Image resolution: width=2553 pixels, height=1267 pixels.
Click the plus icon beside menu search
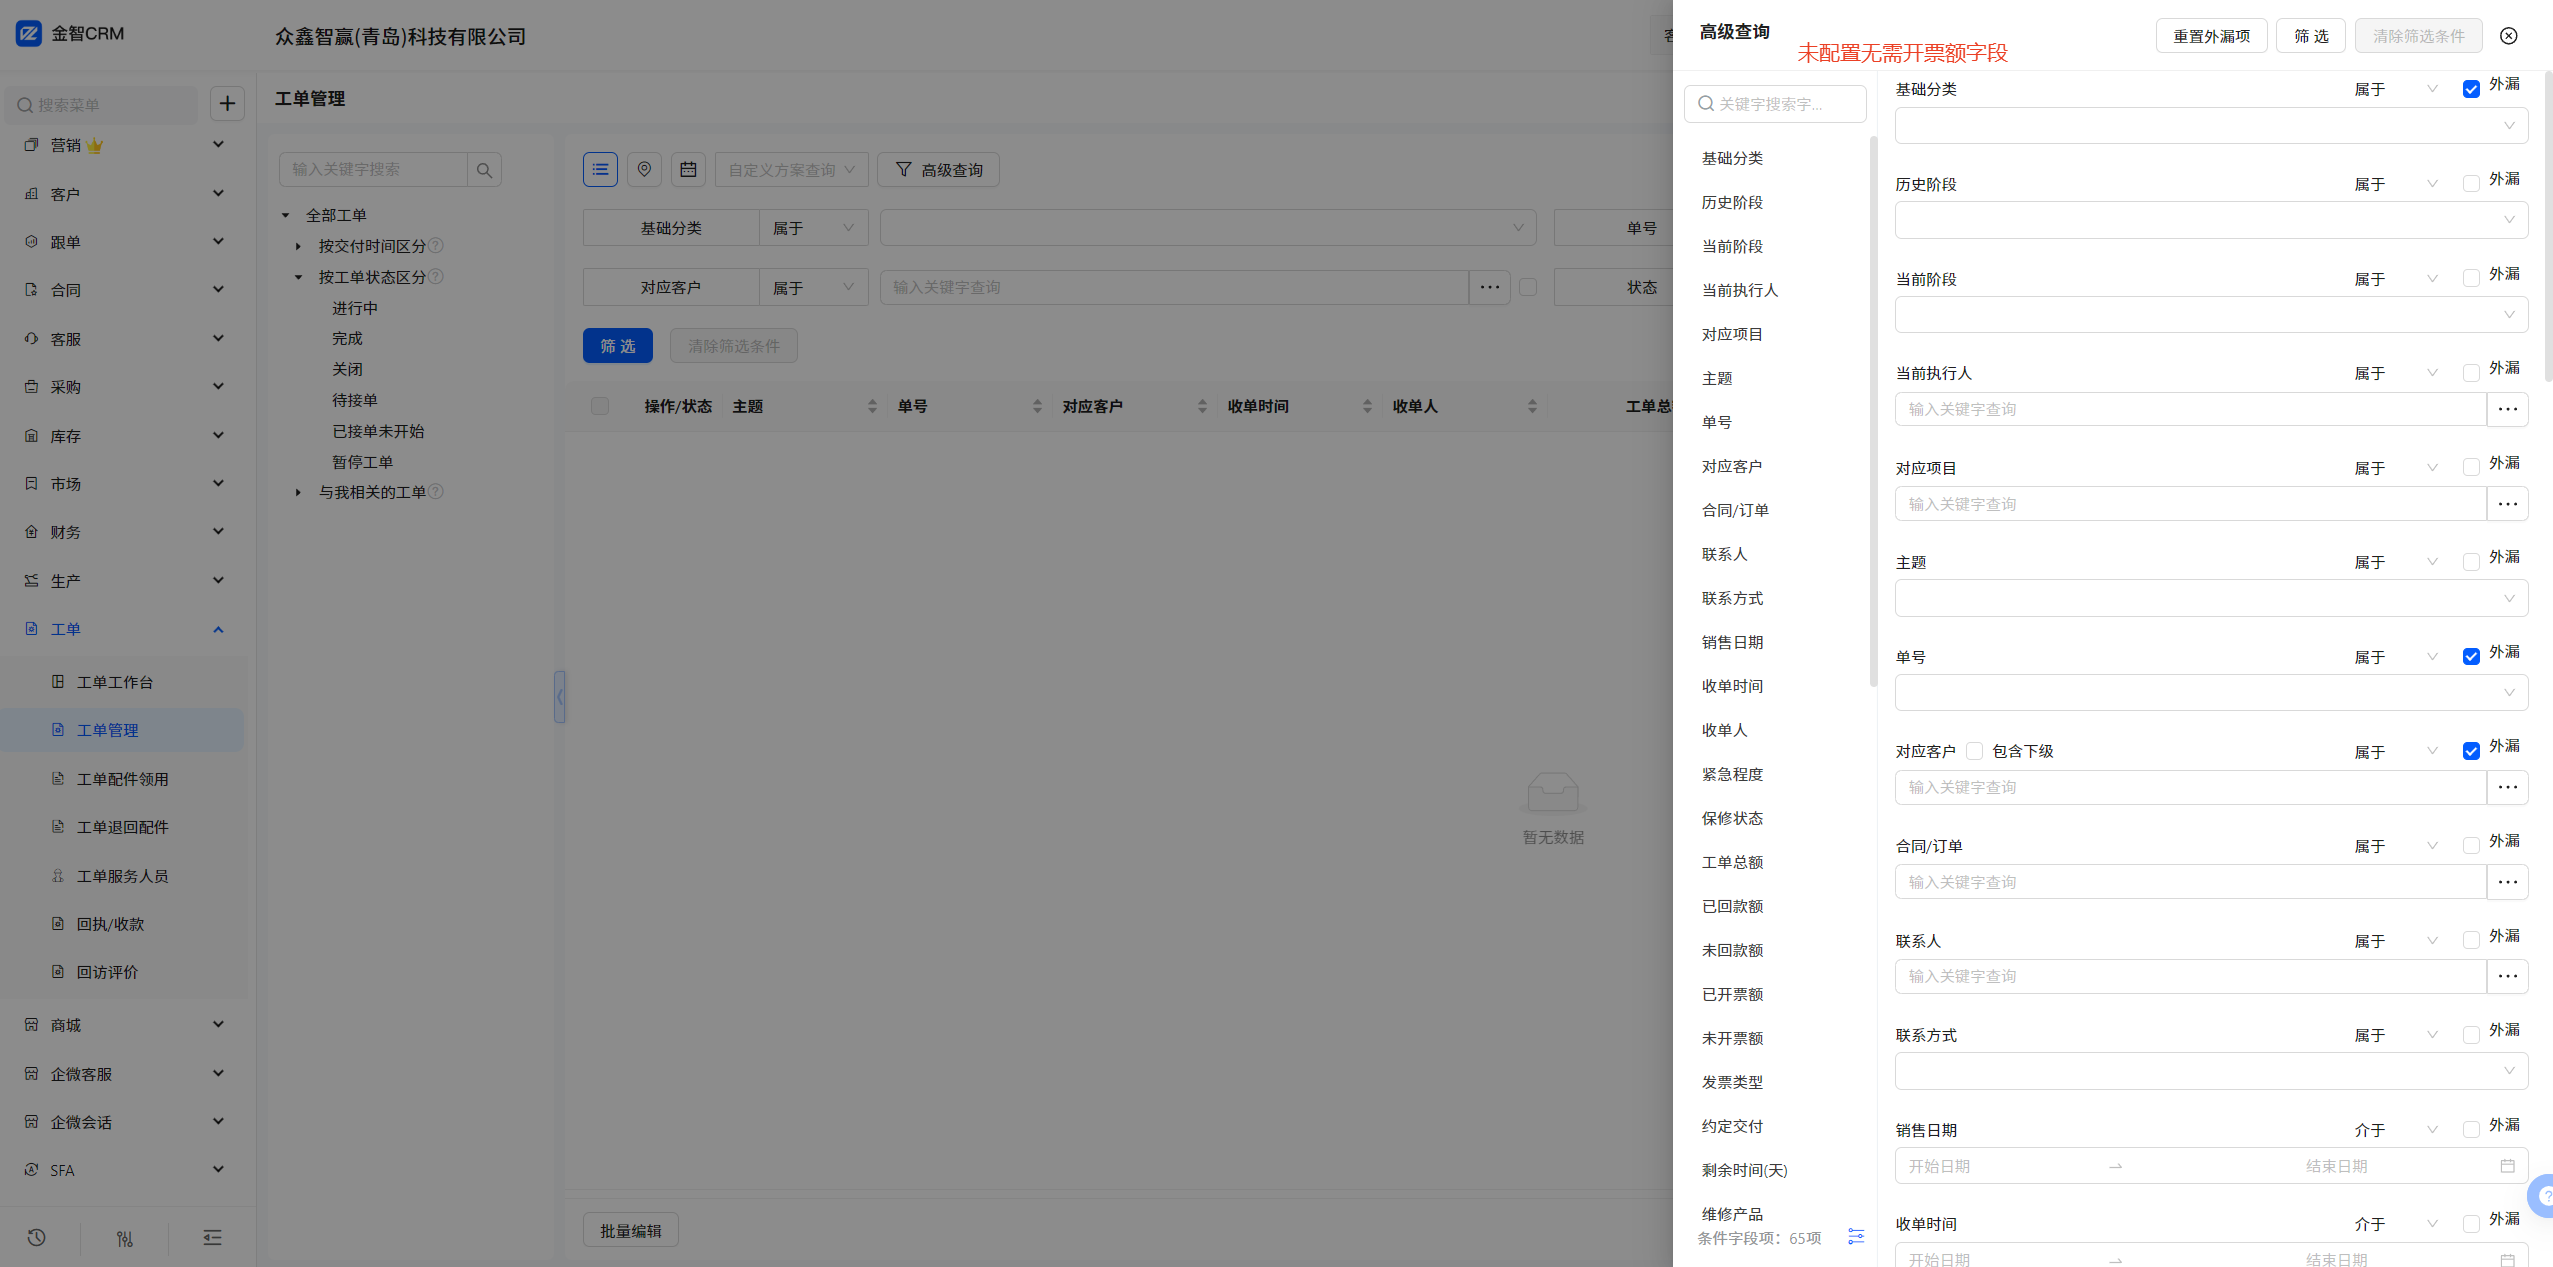tap(227, 103)
